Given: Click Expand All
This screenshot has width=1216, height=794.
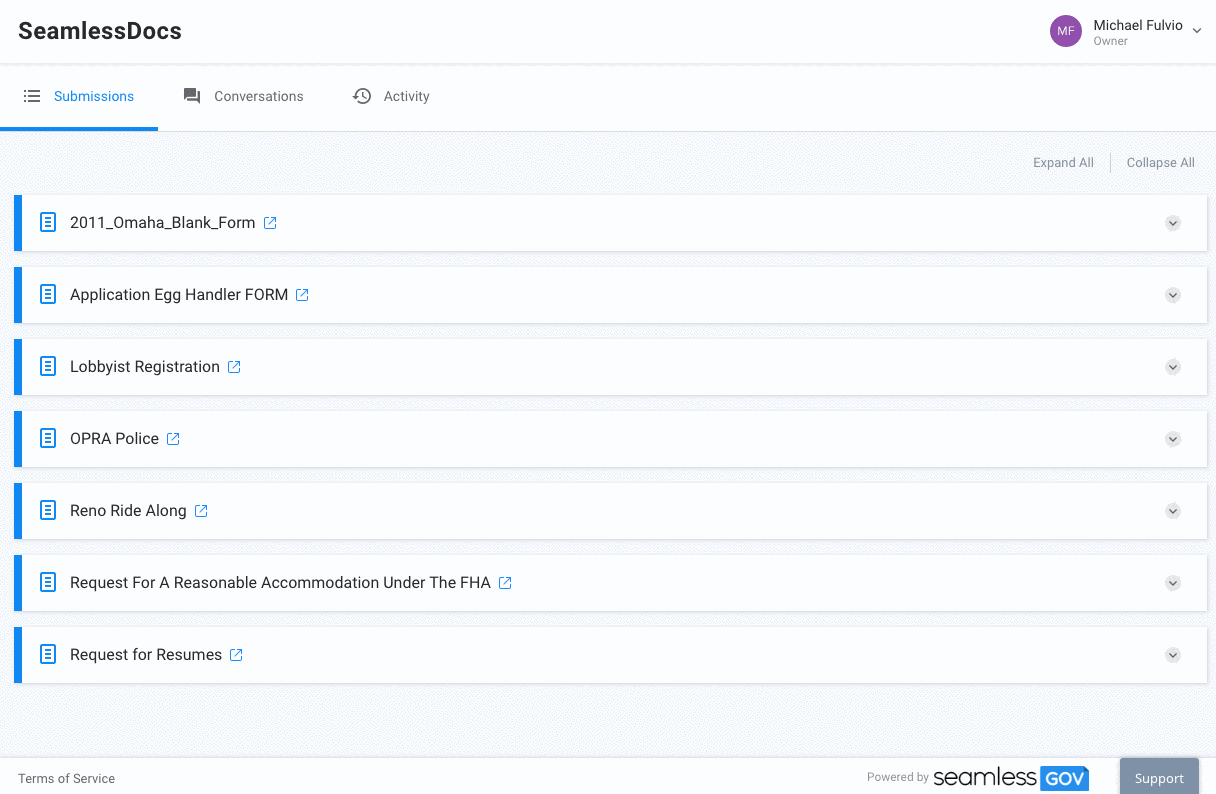Looking at the screenshot, I should point(1063,163).
